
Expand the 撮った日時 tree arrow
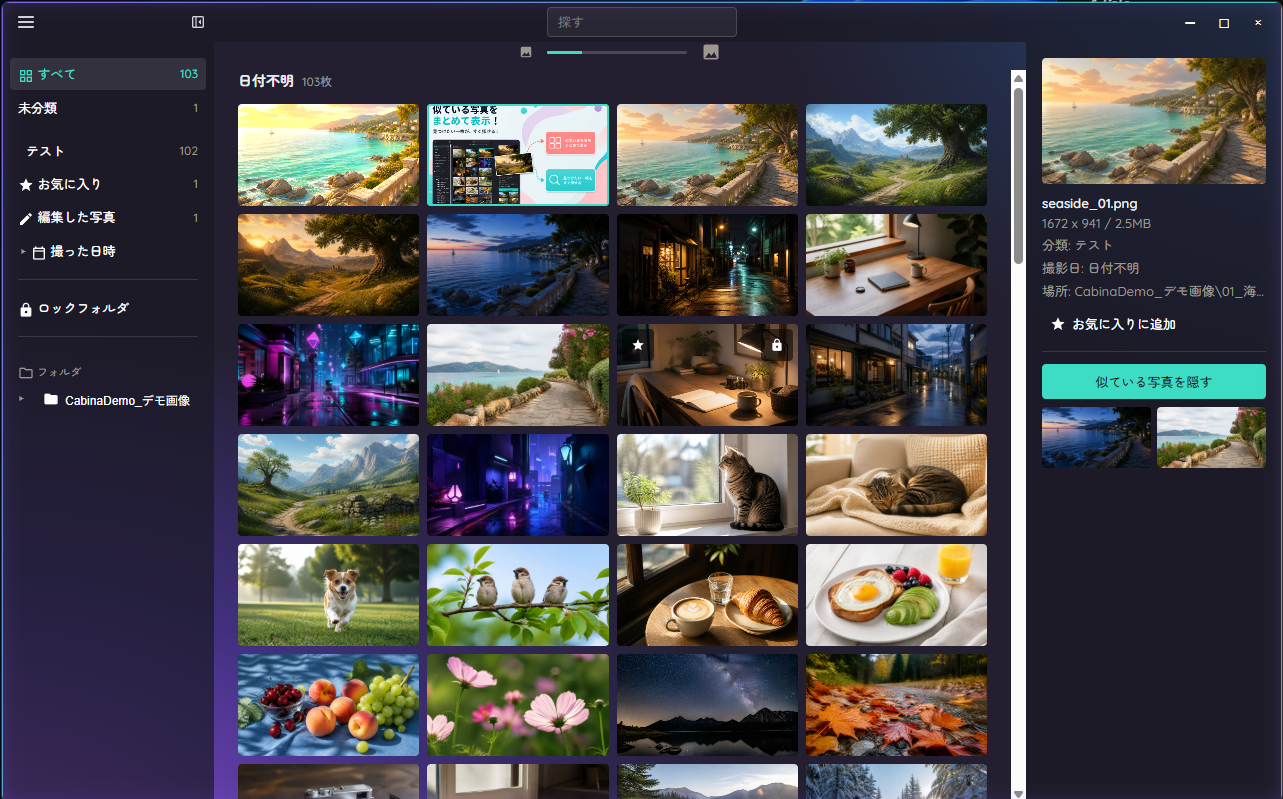click(x=23, y=252)
